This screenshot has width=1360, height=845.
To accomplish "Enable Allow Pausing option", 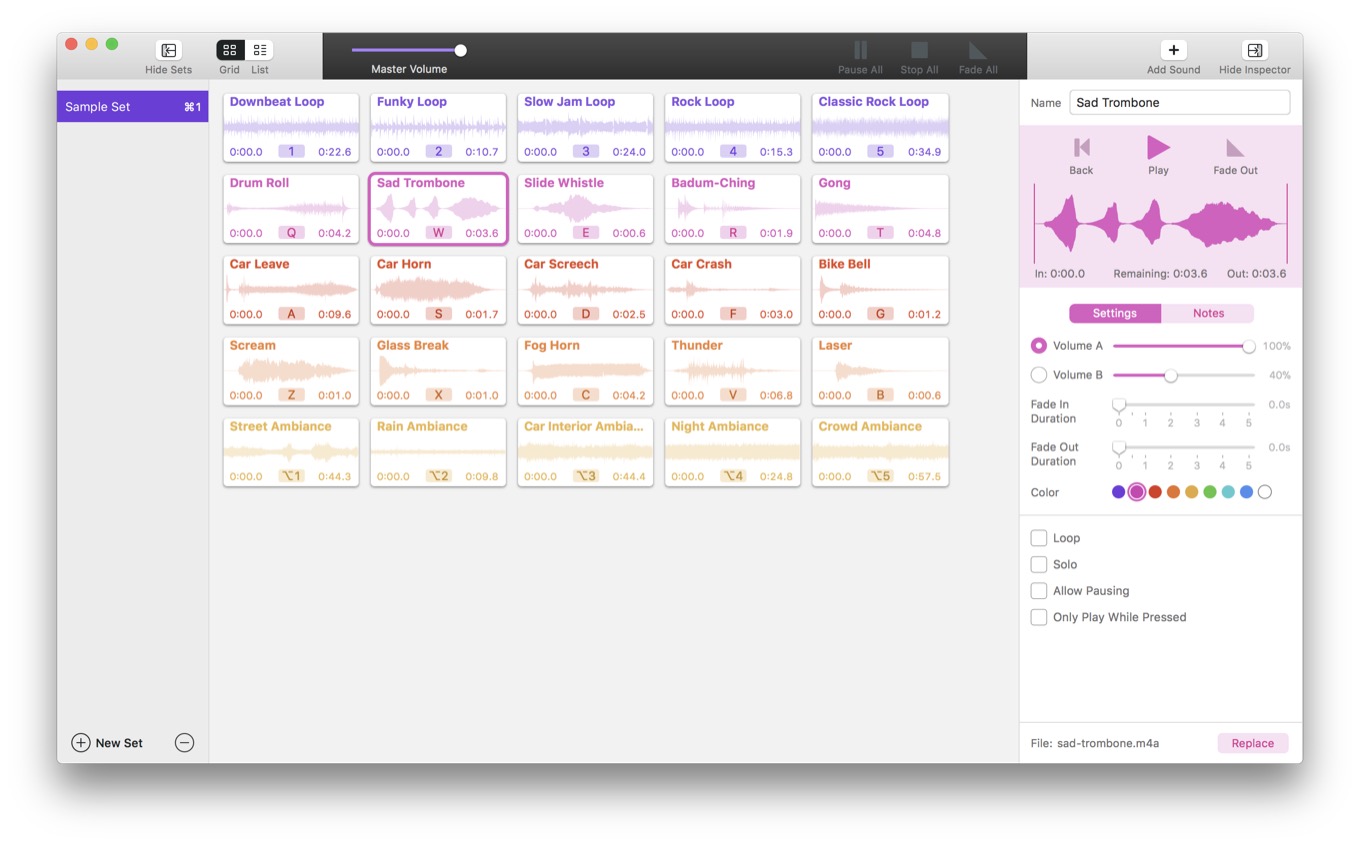I will pos(1039,590).
